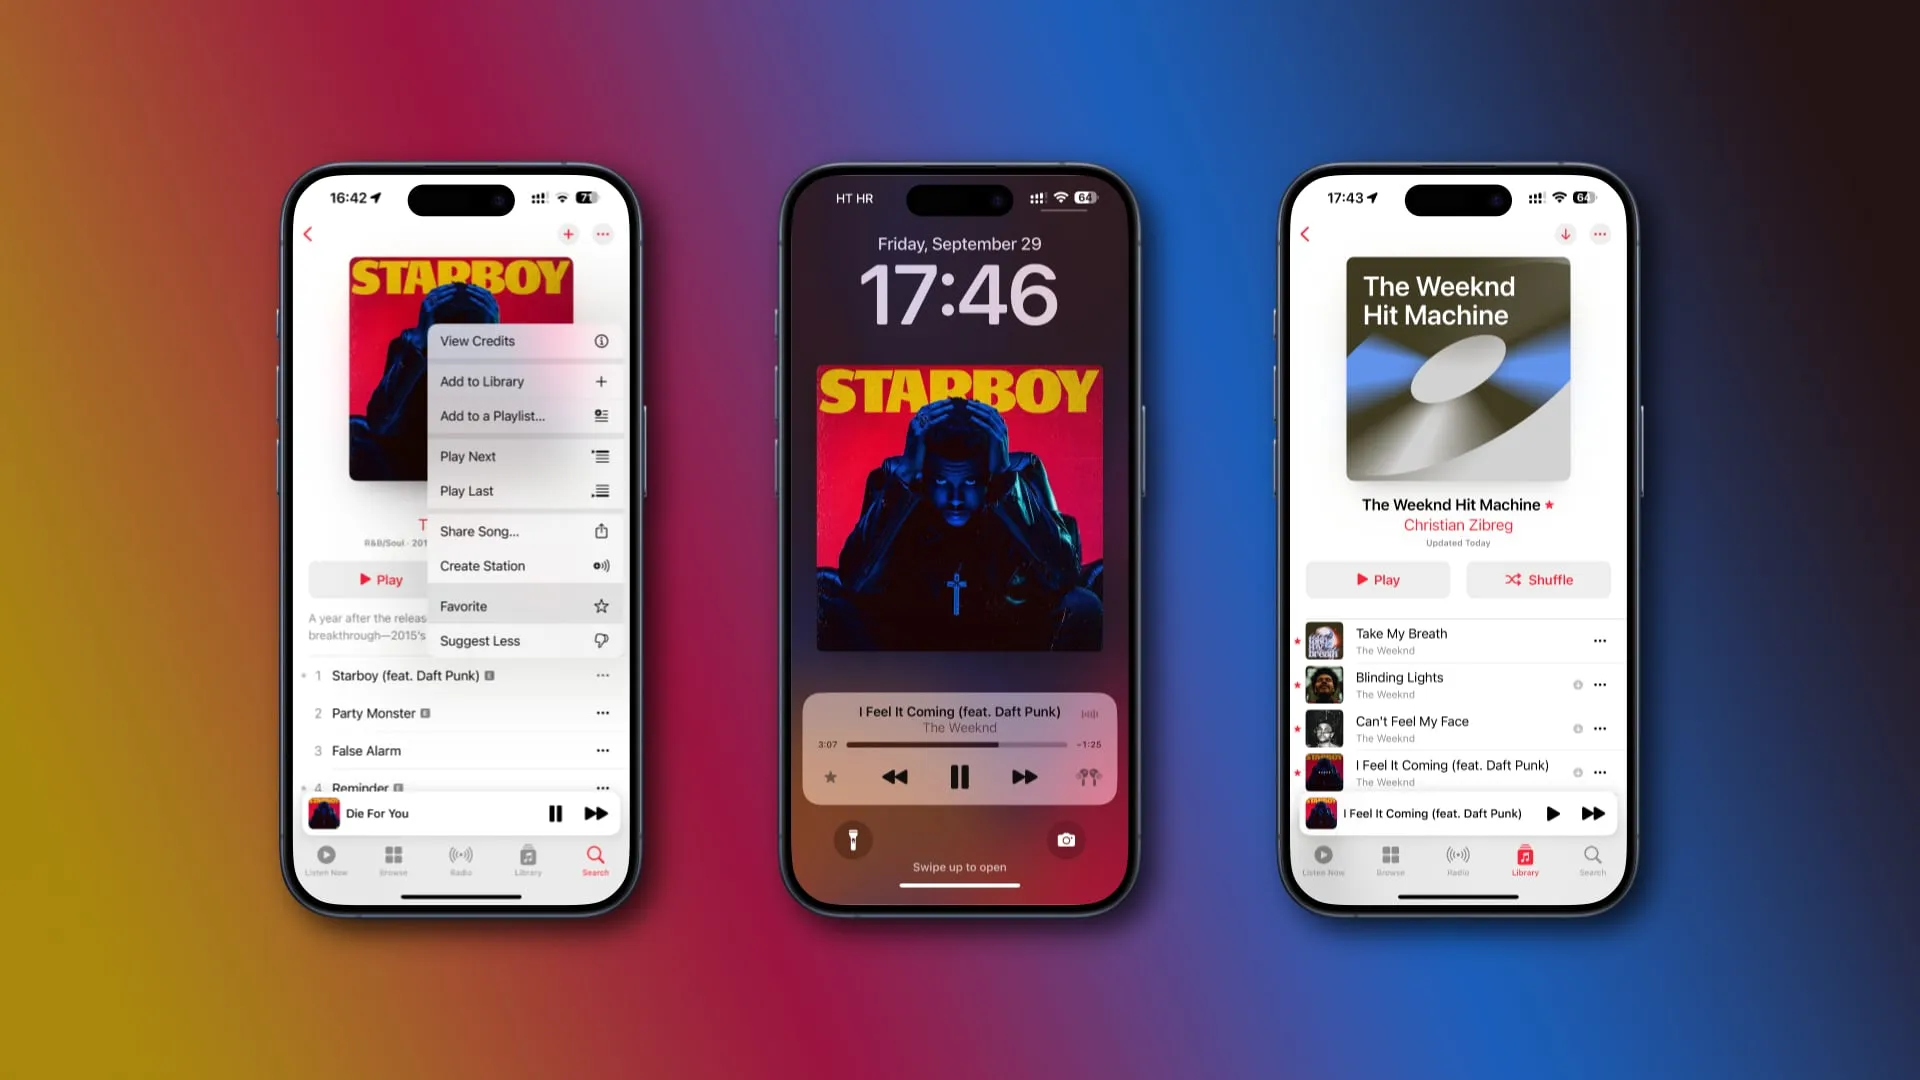Tap the Shuffle button on right phone
The width and height of the screenshot is (1920, 1080).
click(1538, 580)
